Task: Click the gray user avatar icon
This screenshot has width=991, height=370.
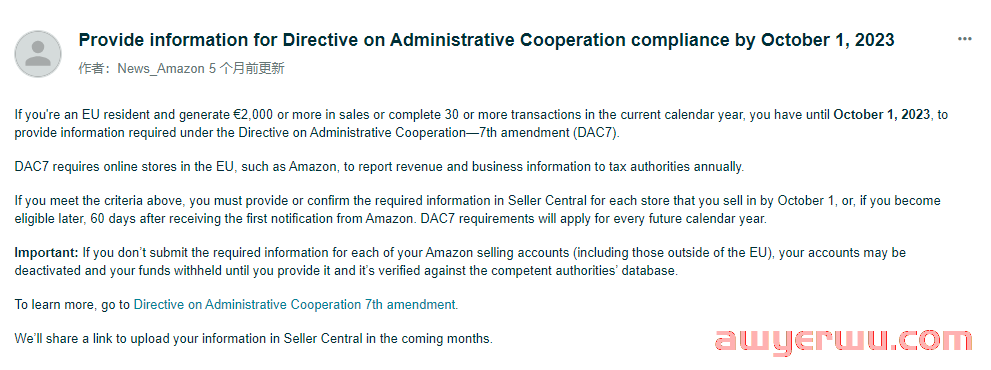Action: tap(38, 54)
